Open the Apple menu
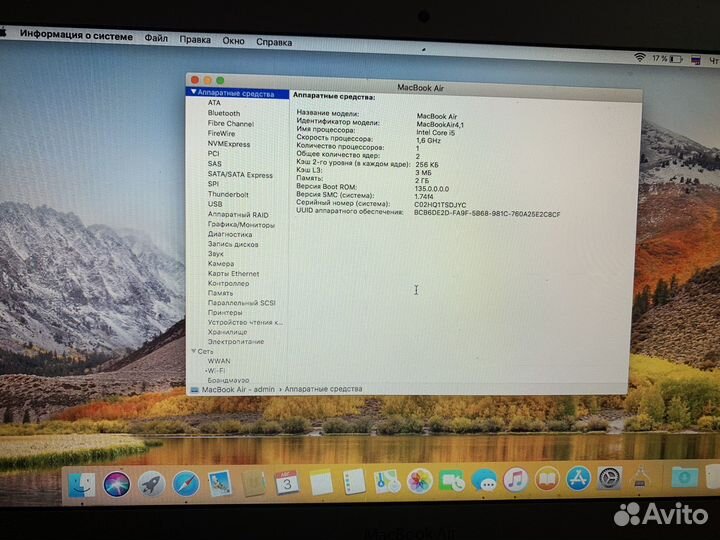The width and height of the screenshot is (720, 540). click(3, 33)
